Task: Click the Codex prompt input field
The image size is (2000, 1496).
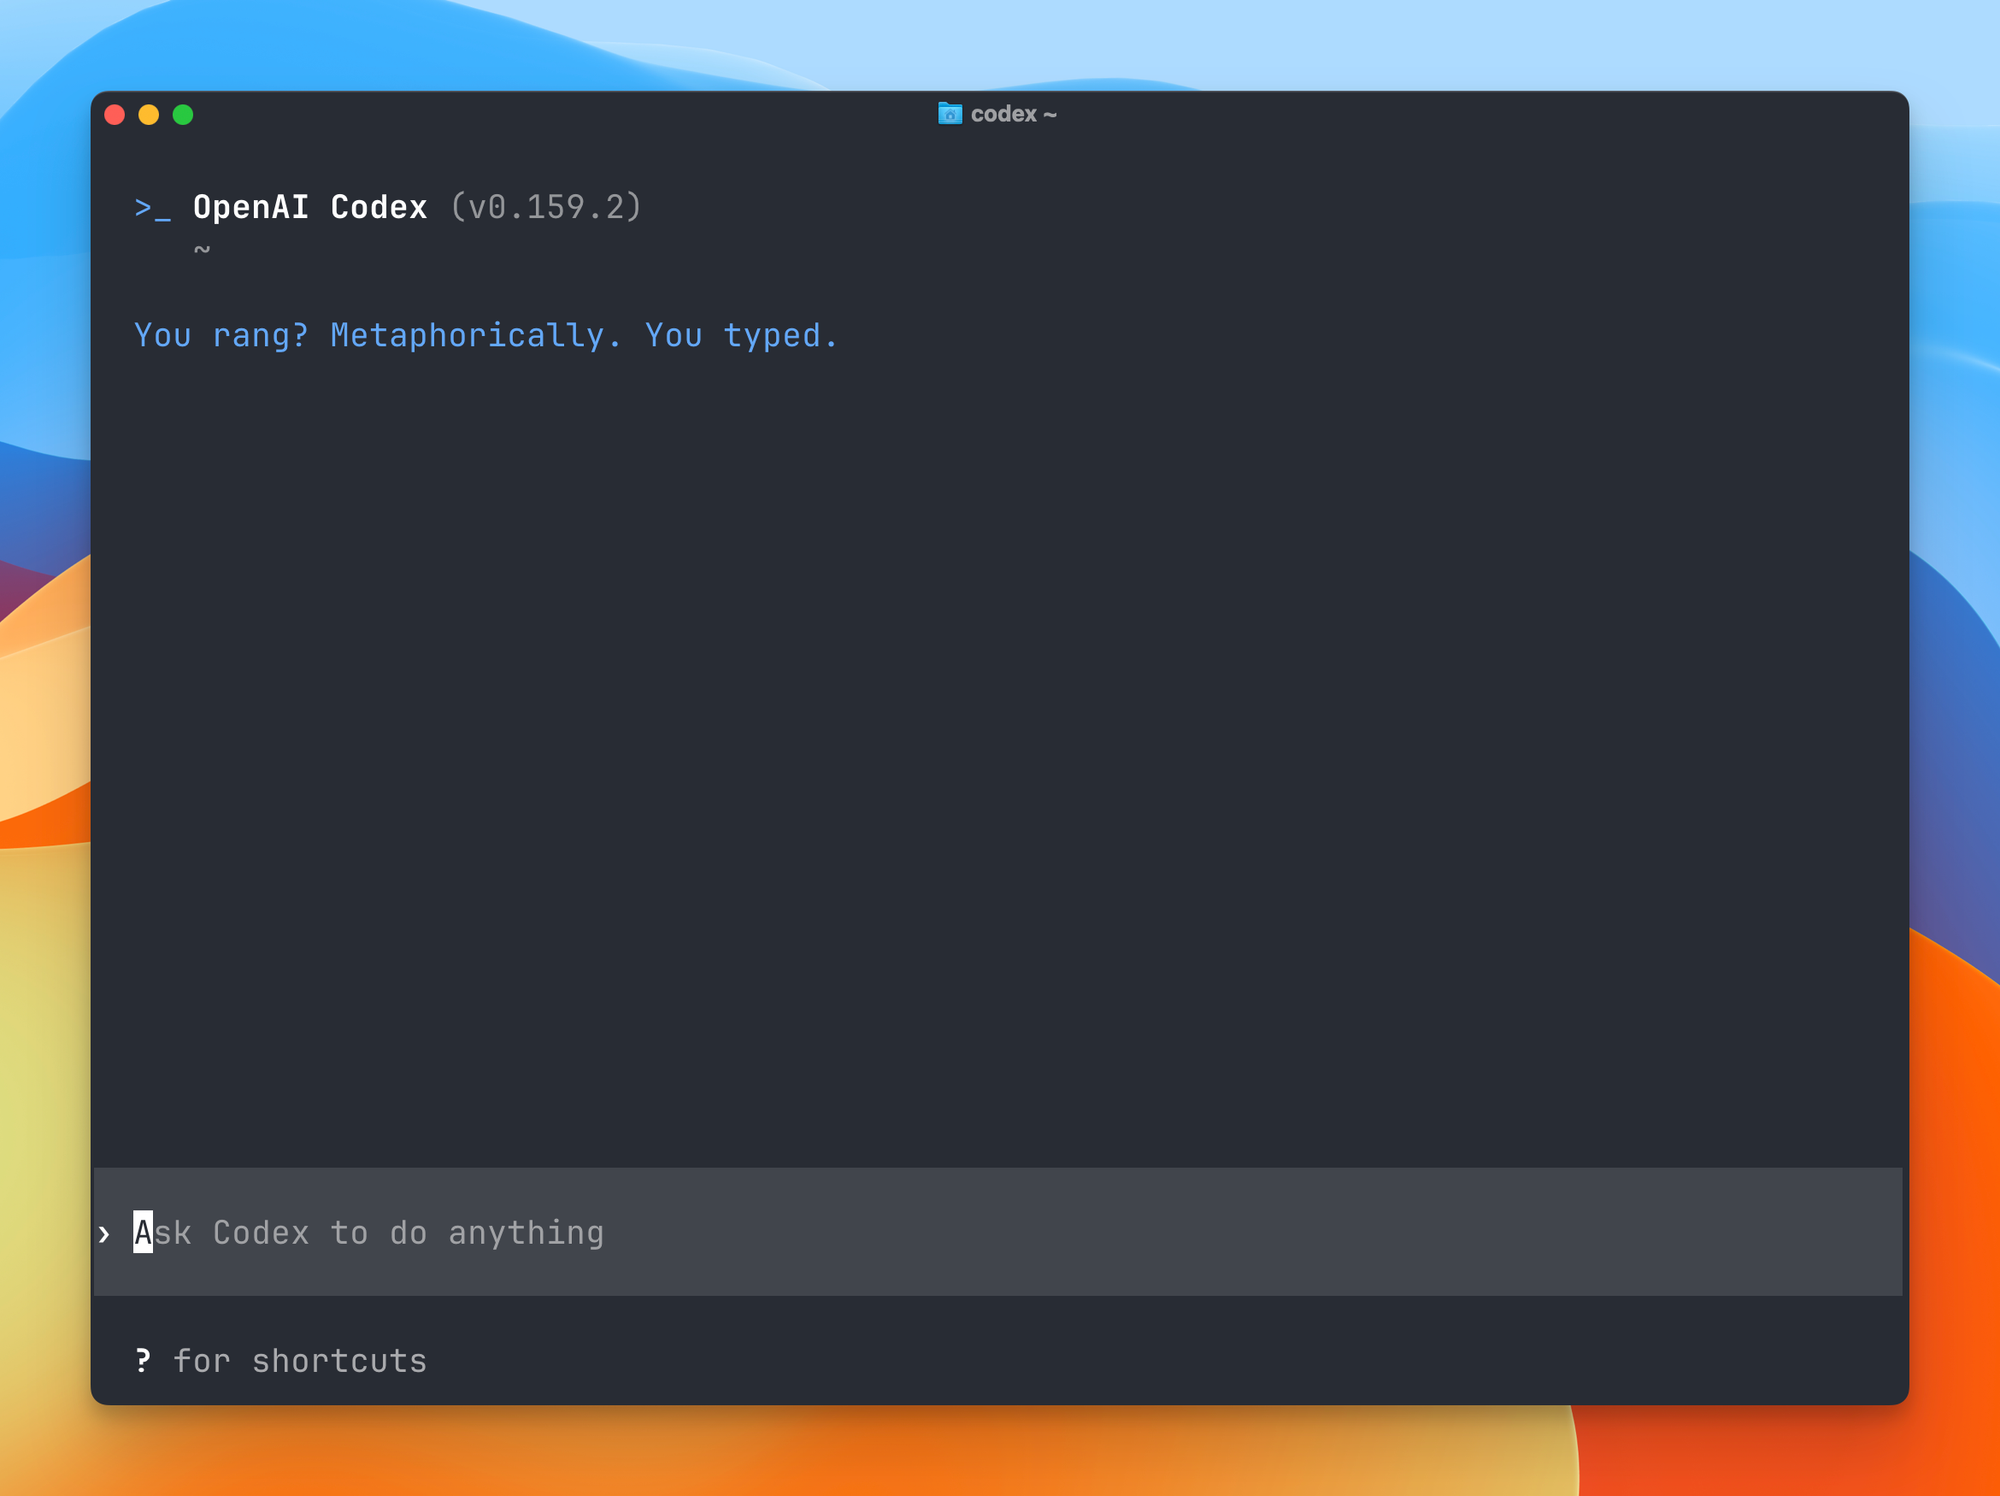Action: 998,1232
